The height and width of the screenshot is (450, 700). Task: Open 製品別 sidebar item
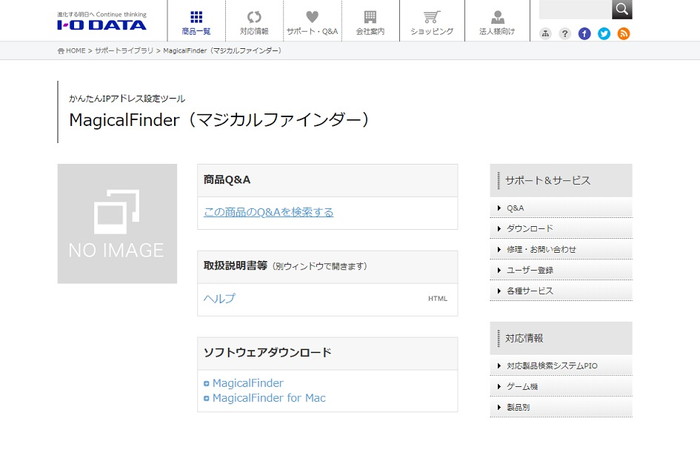(561, 407)
